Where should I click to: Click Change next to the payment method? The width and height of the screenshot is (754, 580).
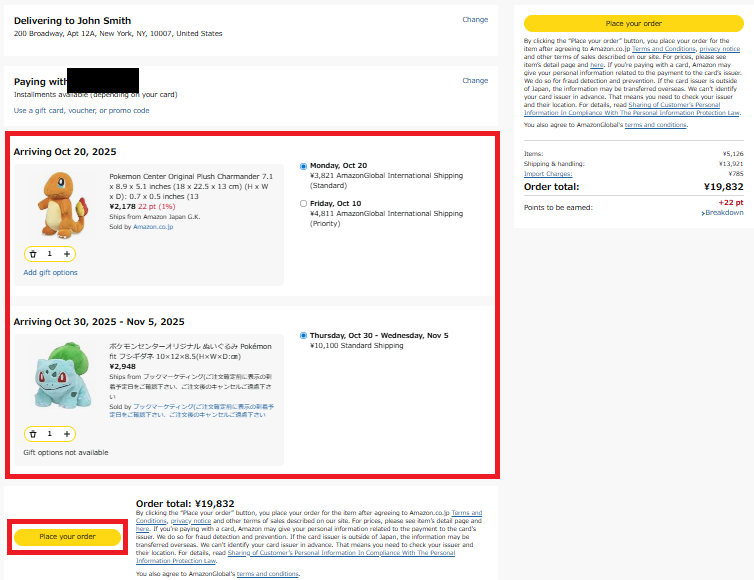click(475, 80)
